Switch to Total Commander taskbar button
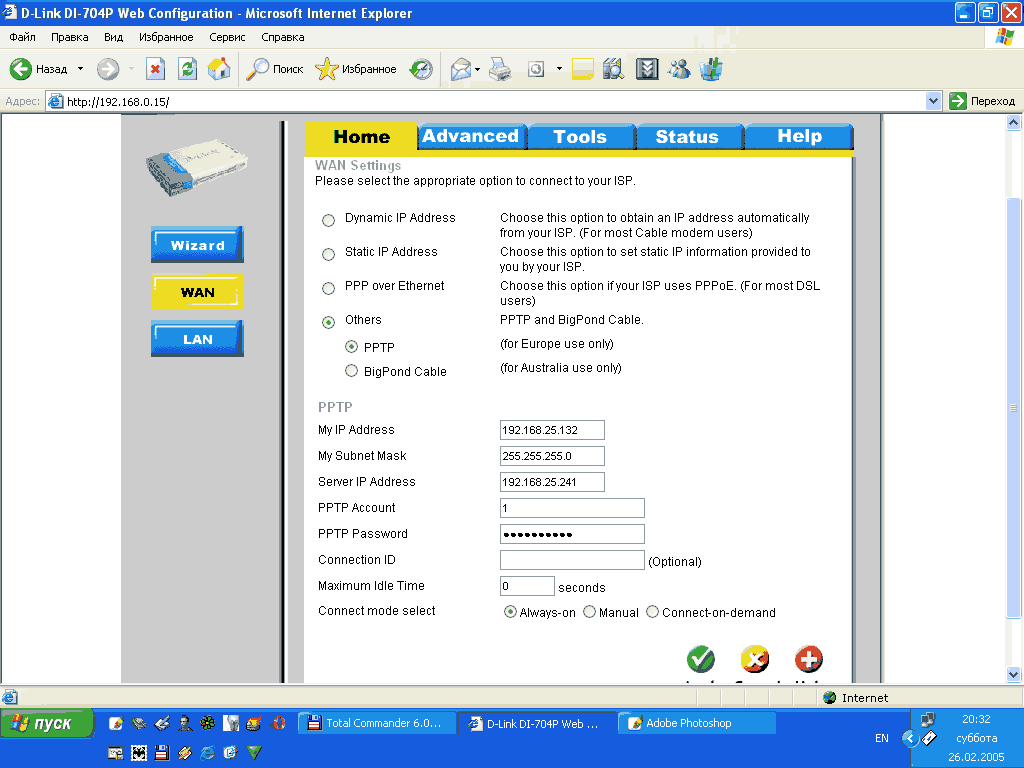 click(x=377, y=723)
